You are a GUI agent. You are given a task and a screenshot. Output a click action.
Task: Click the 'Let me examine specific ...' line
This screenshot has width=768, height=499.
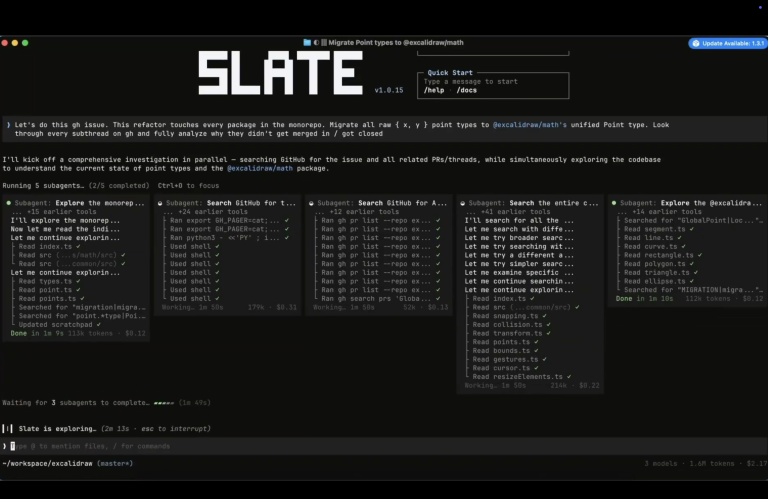[519, 272]
